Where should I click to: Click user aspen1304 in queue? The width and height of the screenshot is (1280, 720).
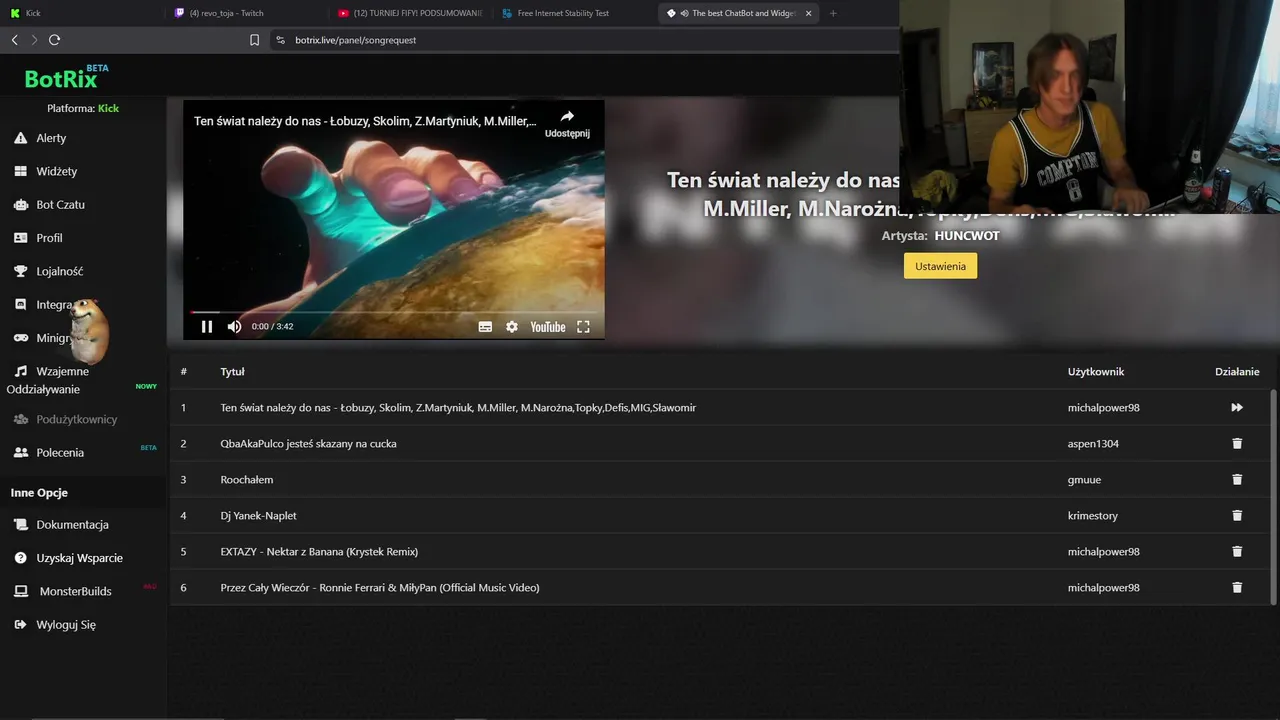1093,443
